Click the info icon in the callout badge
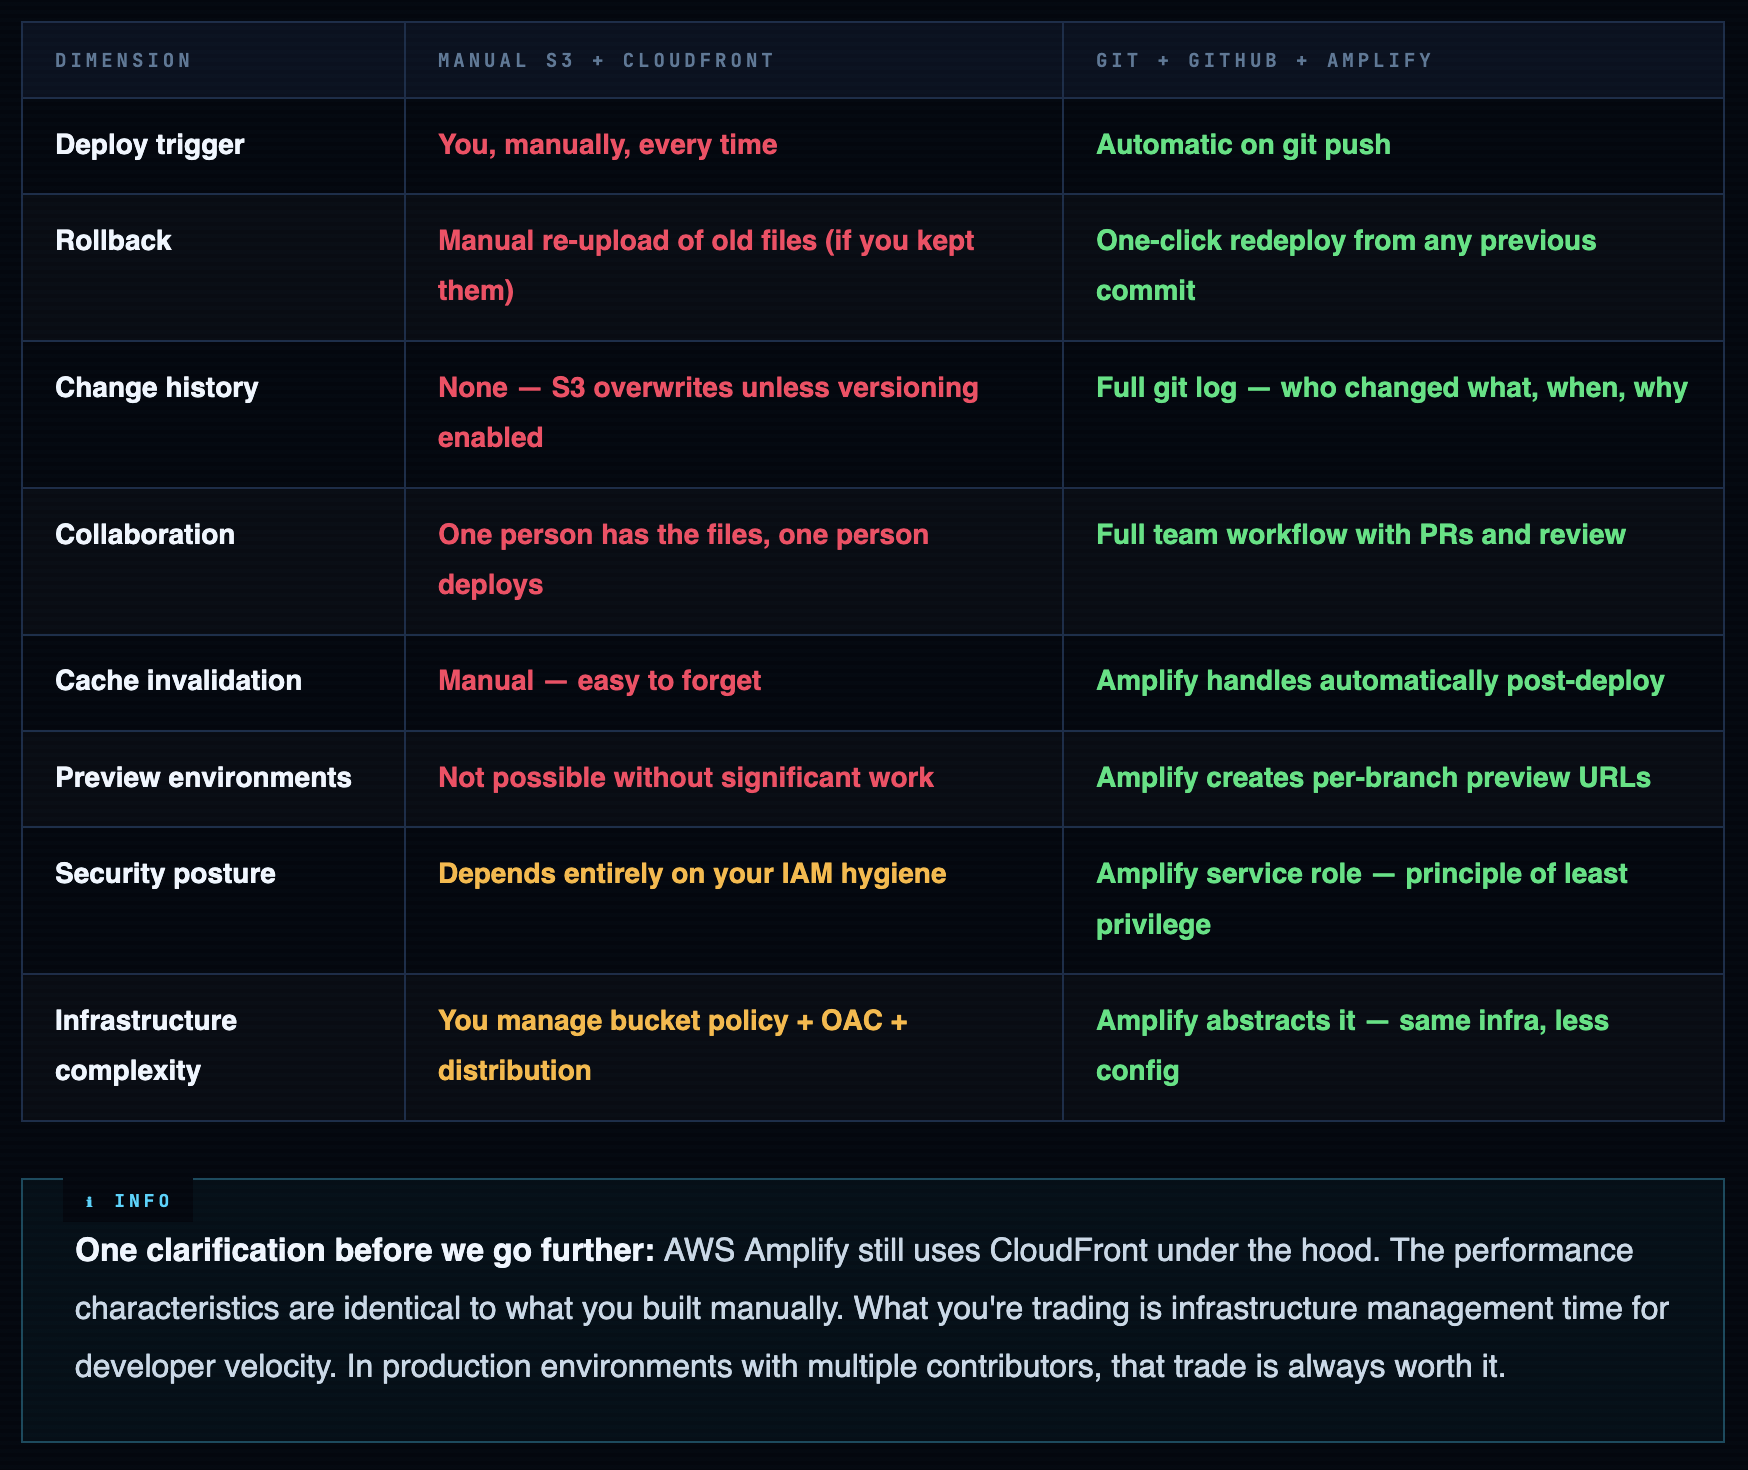The image size is (1748, 1470). (90, 1202)
